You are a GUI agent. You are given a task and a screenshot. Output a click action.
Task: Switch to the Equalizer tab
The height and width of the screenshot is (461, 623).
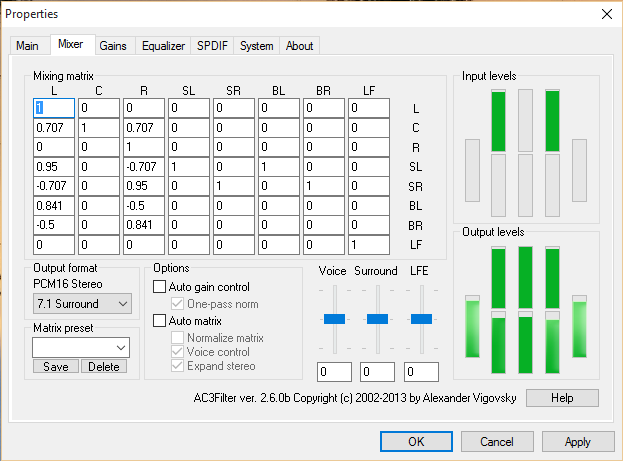coord(163,46)
